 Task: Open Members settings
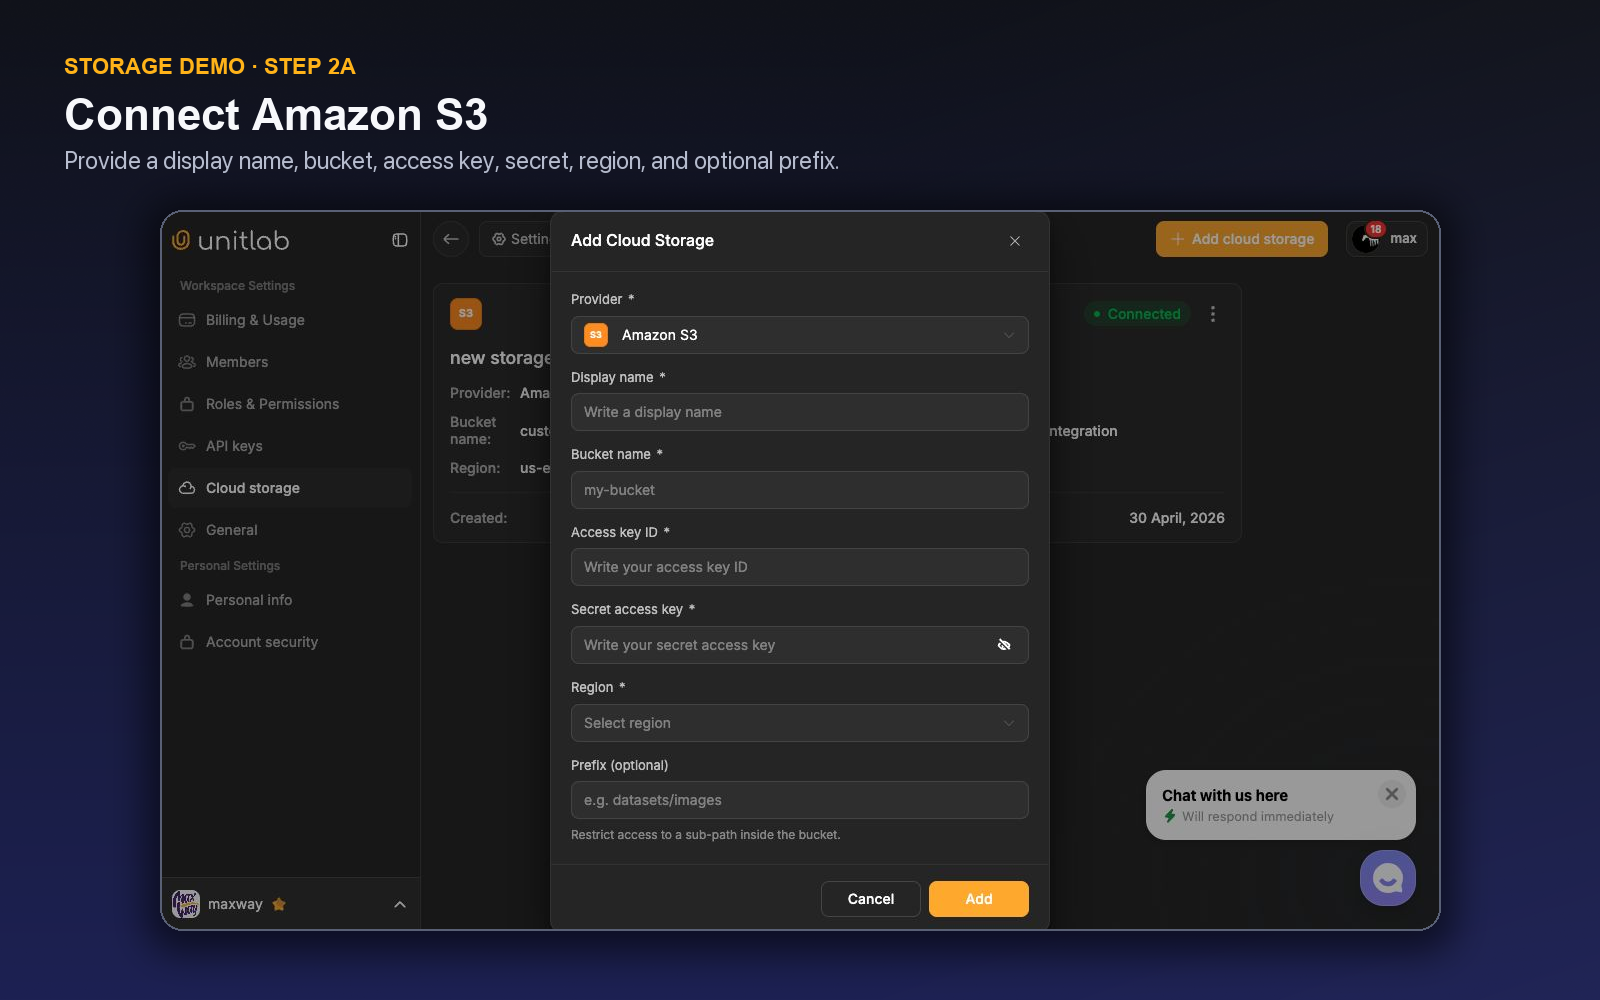pos(290,362)
